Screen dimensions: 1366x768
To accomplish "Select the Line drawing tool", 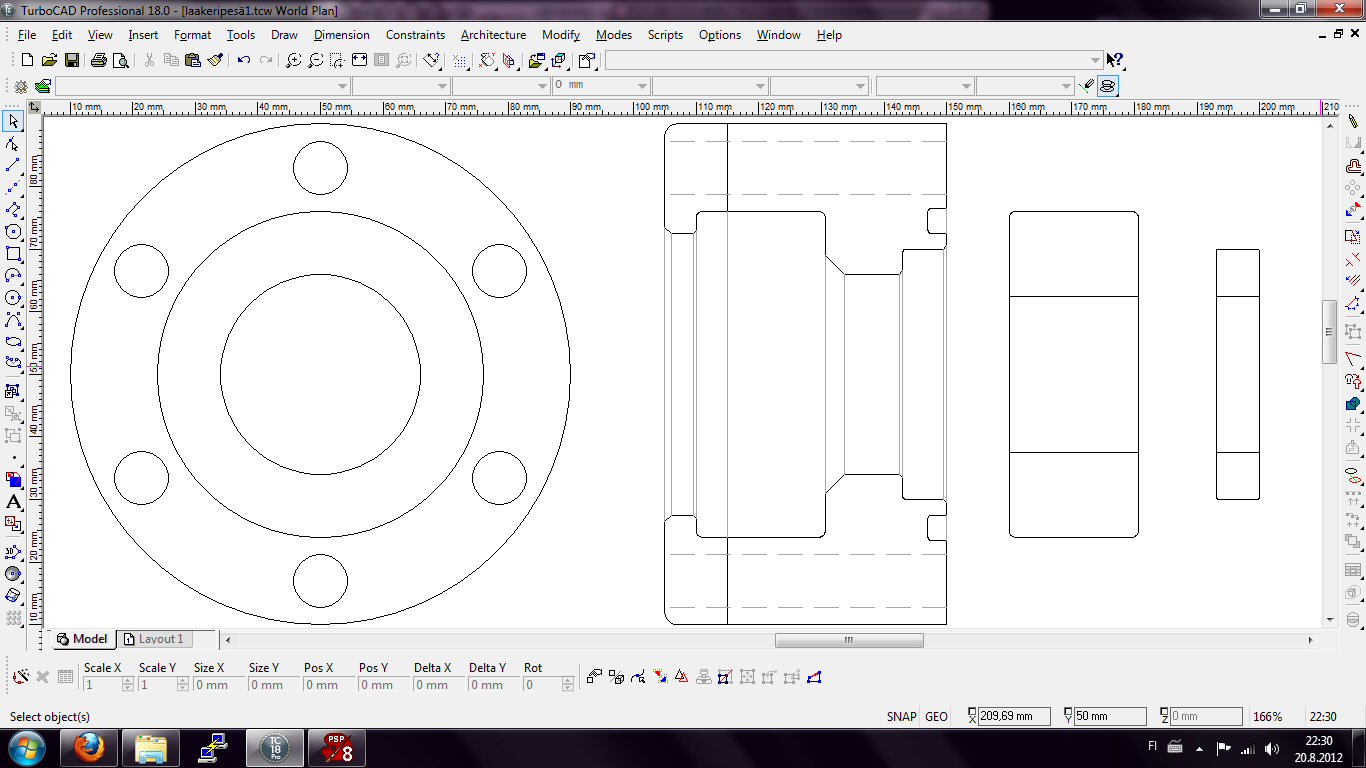I will click(x=13, y=165).
